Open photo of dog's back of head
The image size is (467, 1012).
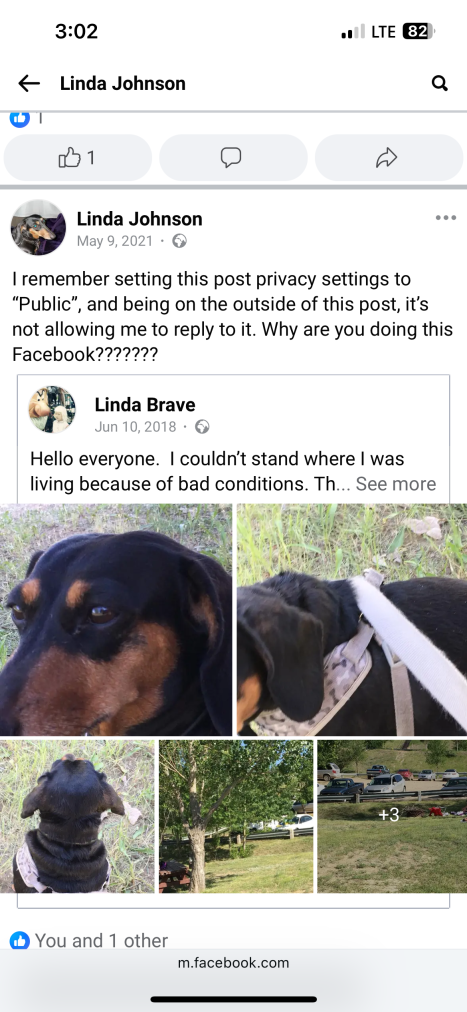click(77, 816)
